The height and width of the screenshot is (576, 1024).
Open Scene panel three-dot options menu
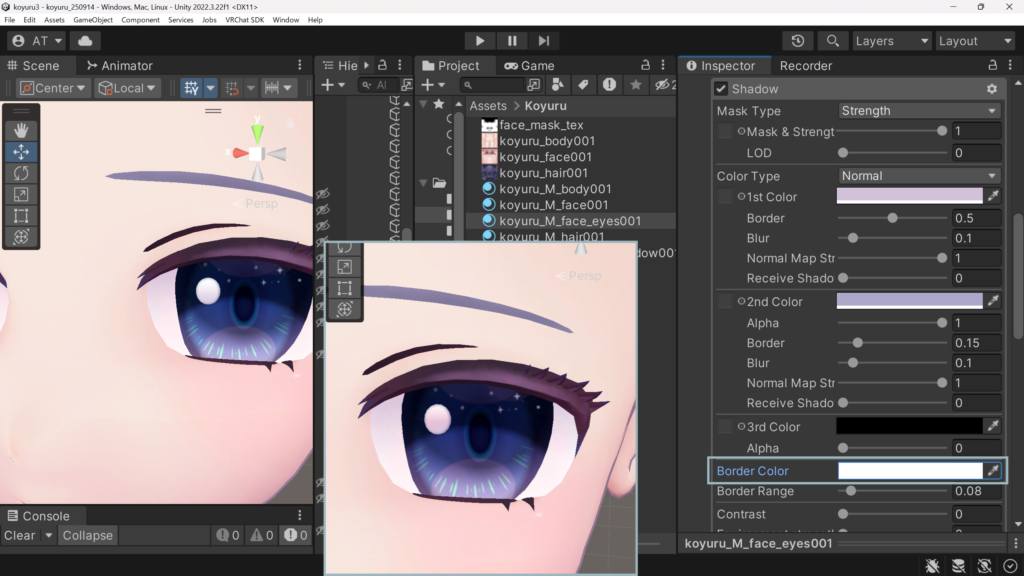coord(300,65)
